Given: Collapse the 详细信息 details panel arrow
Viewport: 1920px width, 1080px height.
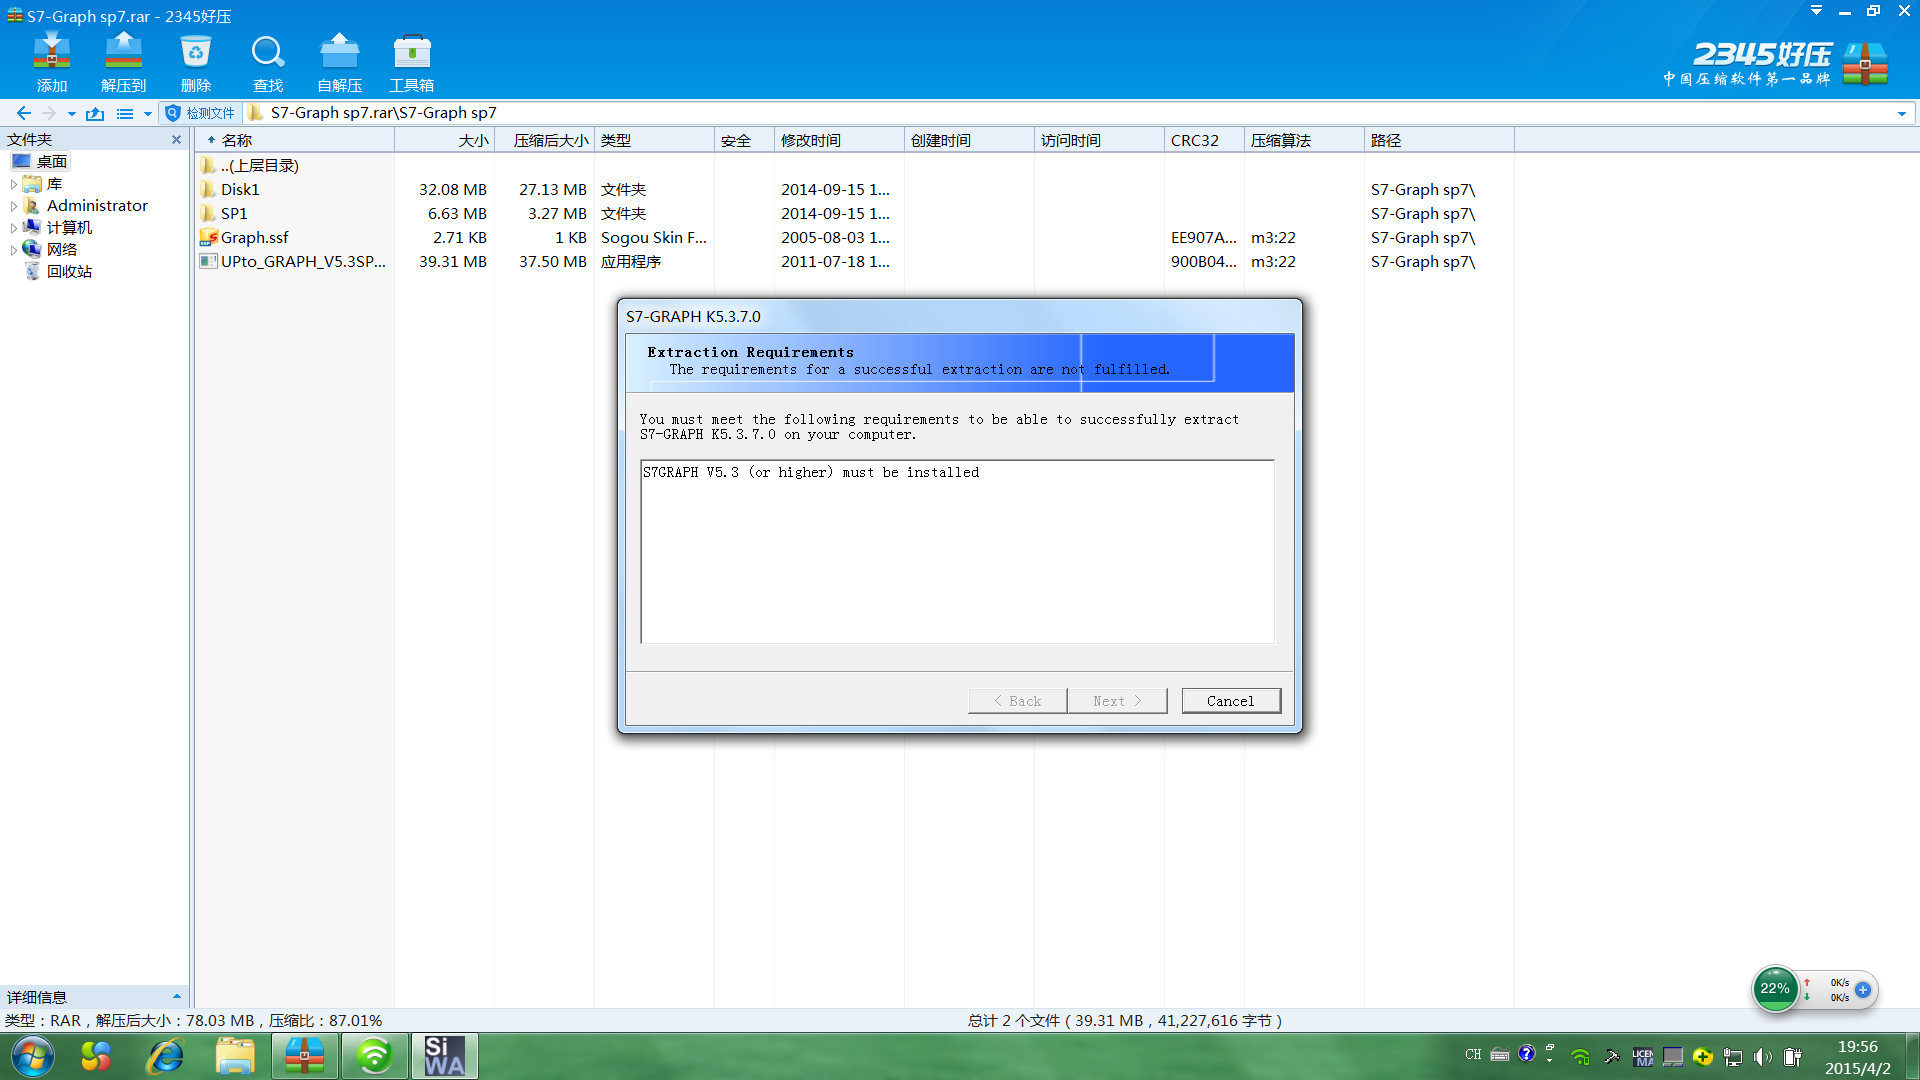Looking at the screenshot, I should (x=177, y=997).
